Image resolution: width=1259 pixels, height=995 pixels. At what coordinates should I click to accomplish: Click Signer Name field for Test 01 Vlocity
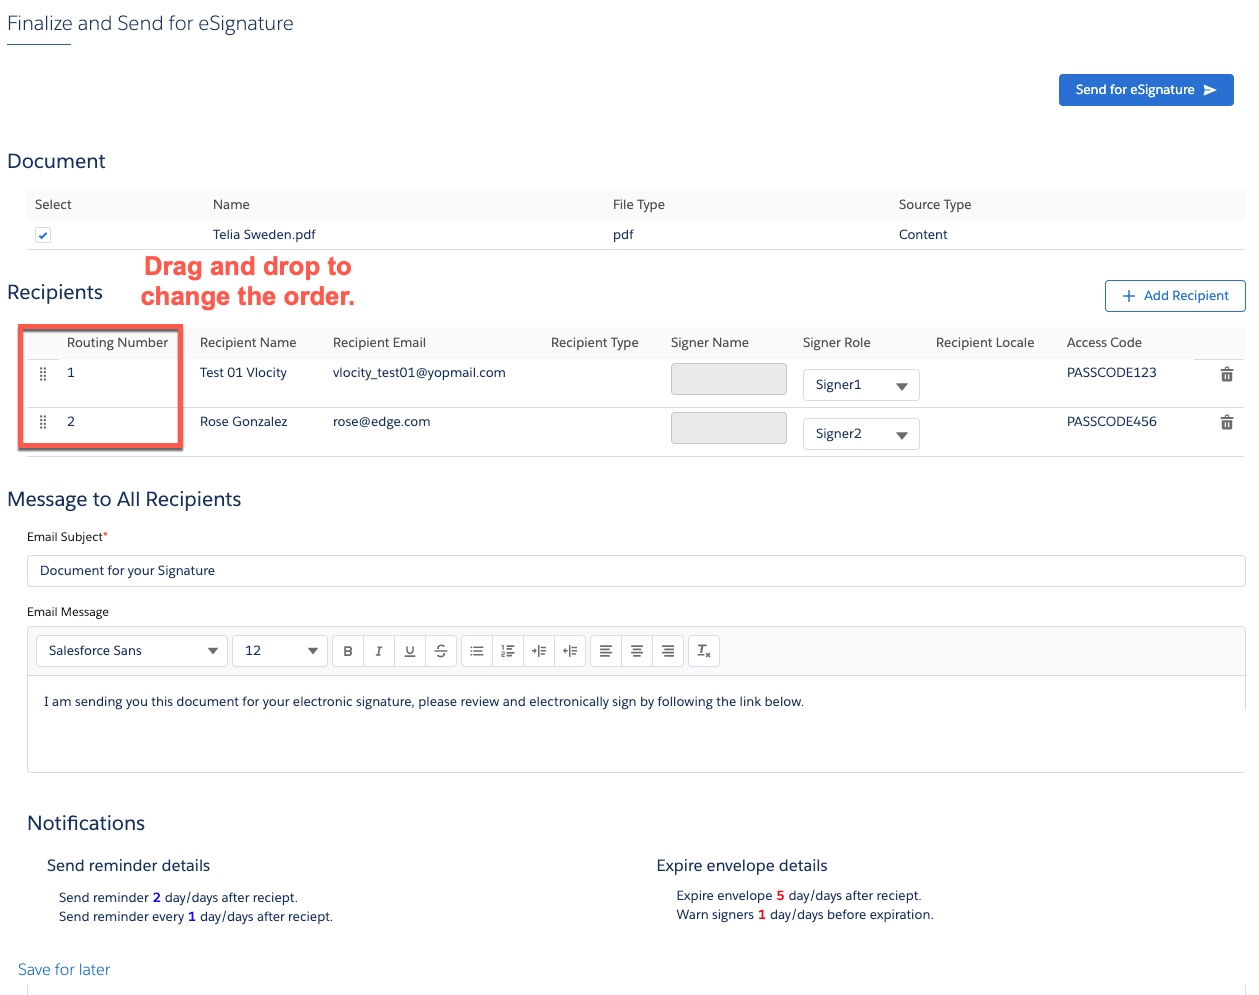pyautogui.click(x=729, y=379)
